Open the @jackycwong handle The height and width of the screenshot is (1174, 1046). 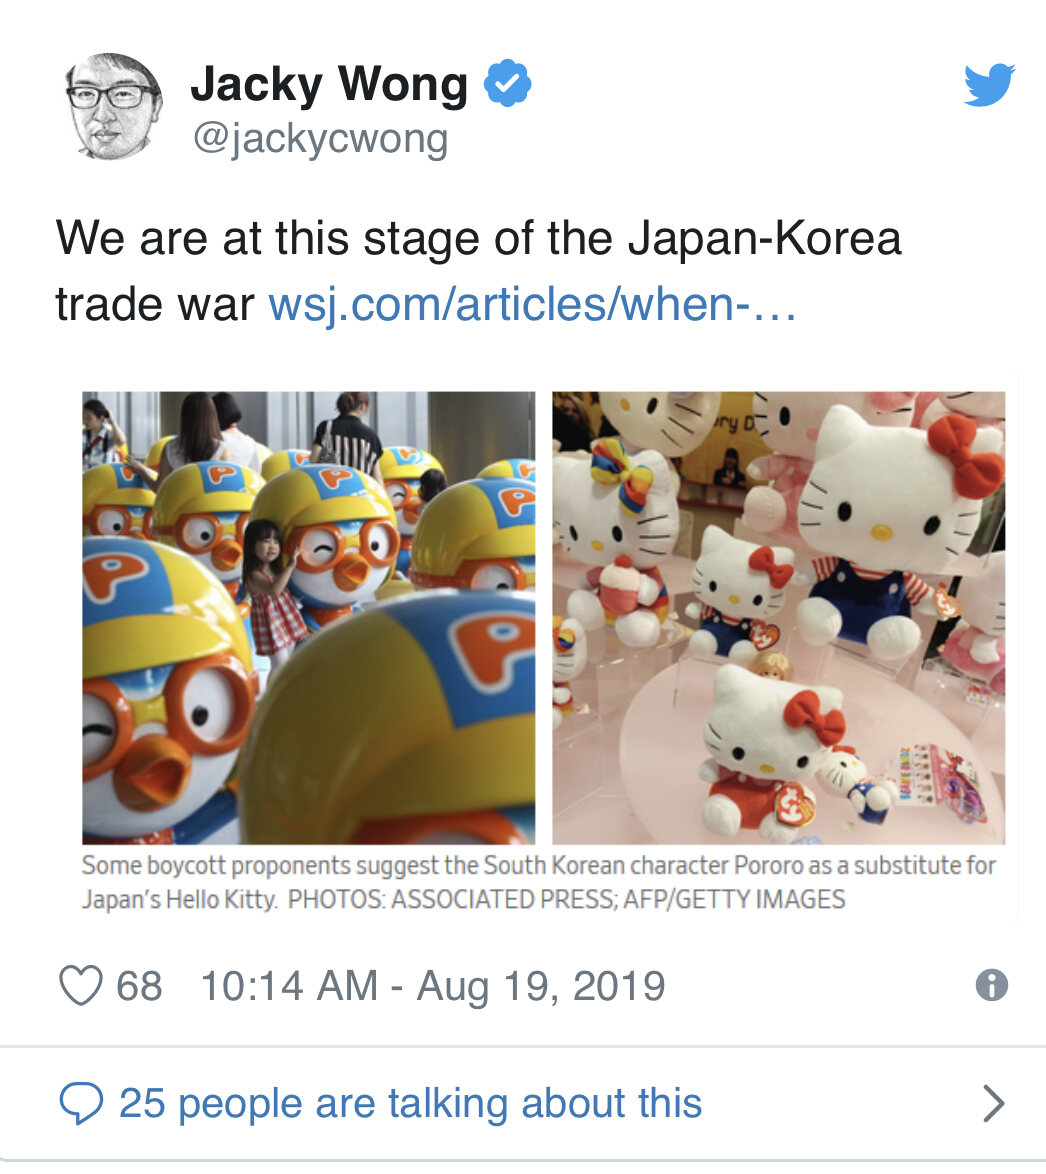click(320, 139)
